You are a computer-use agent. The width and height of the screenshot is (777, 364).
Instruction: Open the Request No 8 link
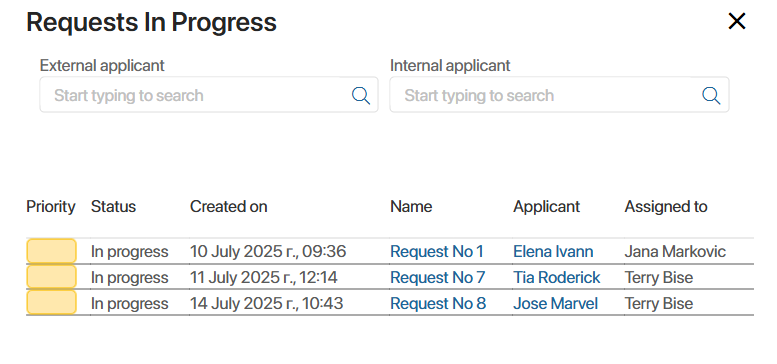tap(438, 303)
